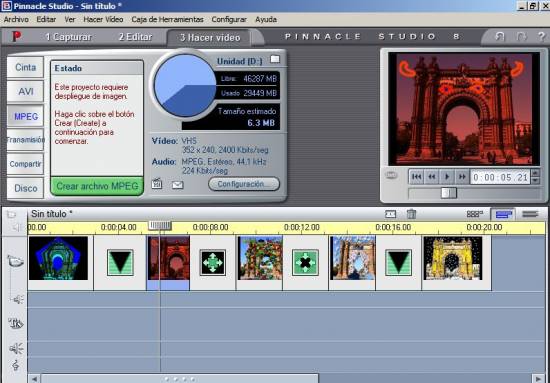Switch to storyboard view icon

474,214
